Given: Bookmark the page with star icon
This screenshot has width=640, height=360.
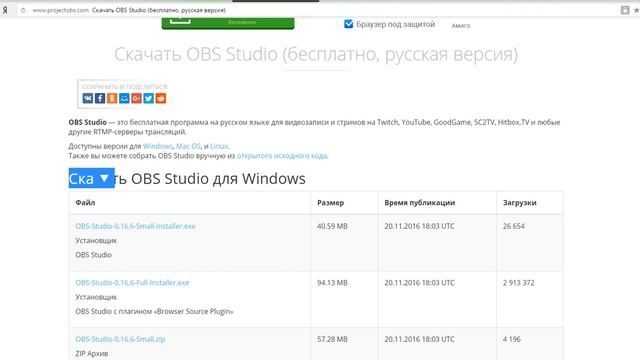Looking at the screenshot, I should (x=636, y=10).
